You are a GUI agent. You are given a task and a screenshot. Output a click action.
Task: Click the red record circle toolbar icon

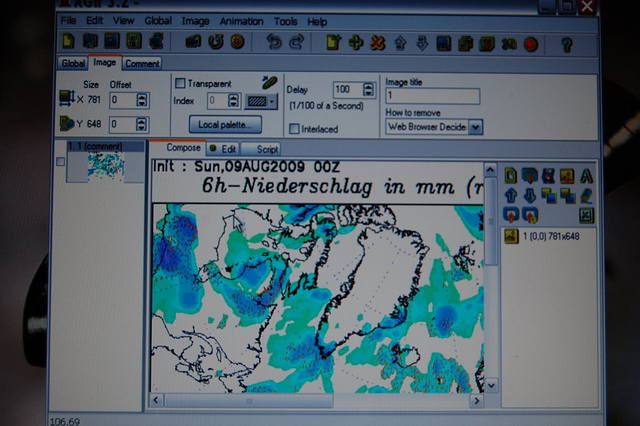point(530,44)
